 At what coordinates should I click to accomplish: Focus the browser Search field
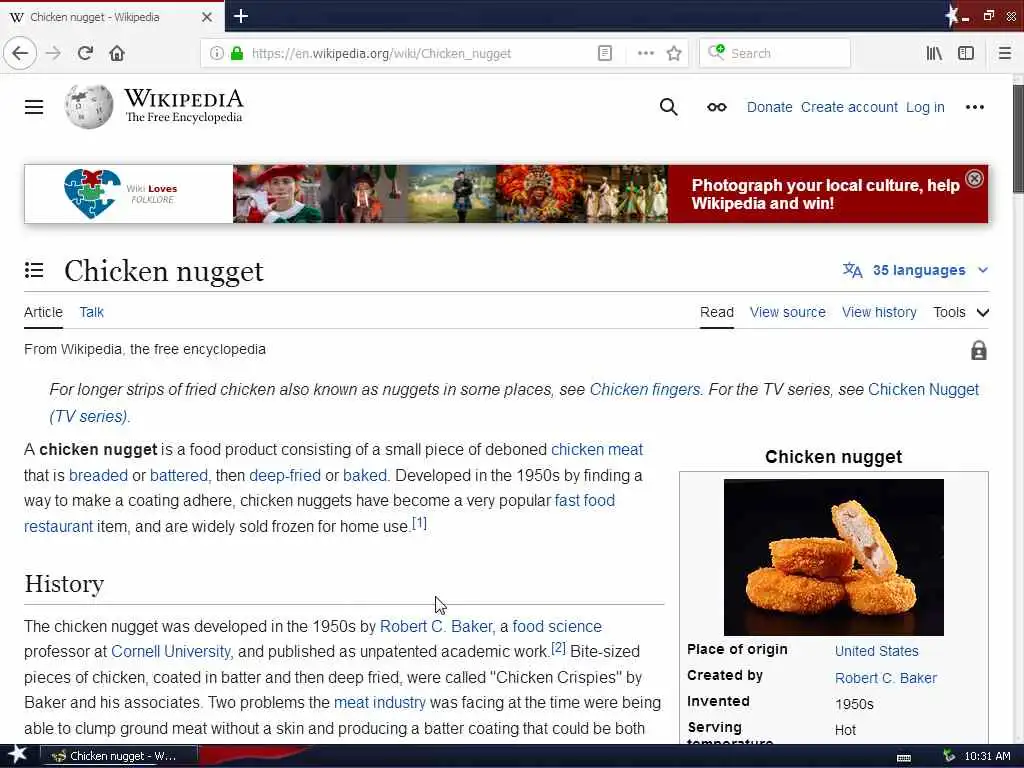(775, 53)
